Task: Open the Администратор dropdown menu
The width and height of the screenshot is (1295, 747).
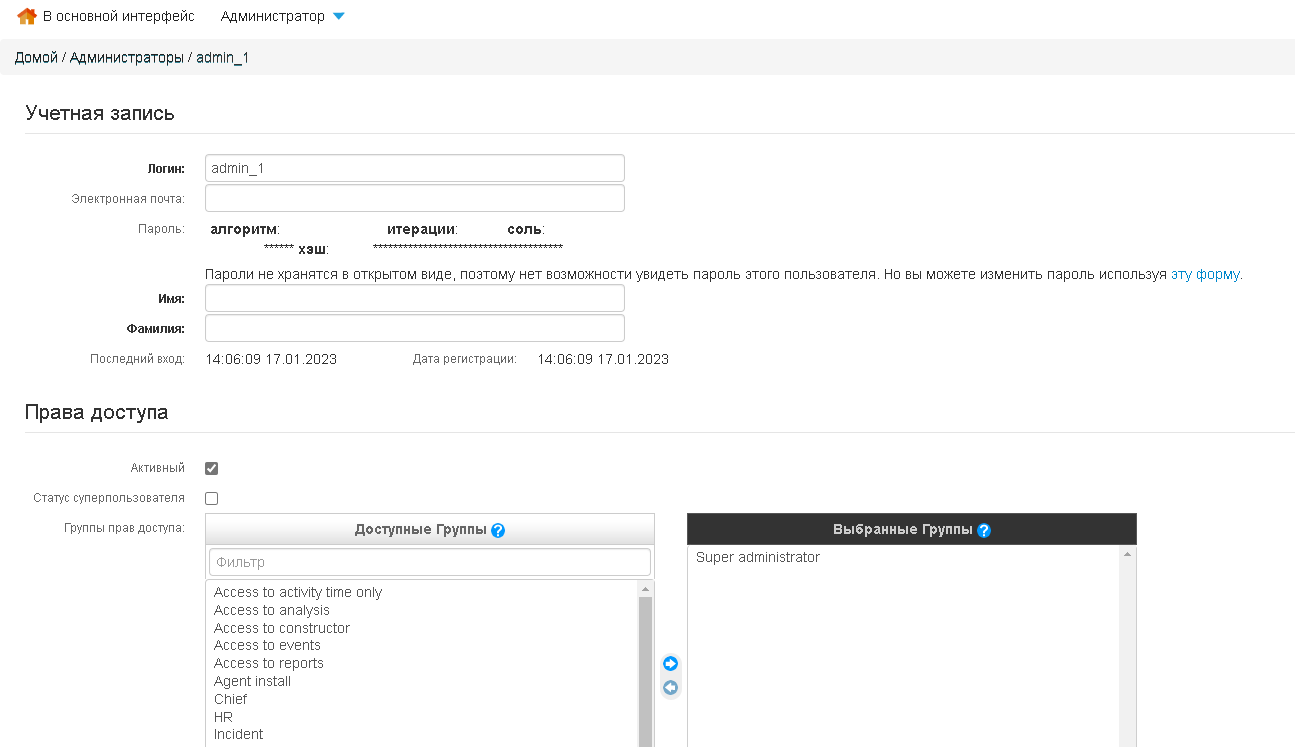Action: point(273,17)
